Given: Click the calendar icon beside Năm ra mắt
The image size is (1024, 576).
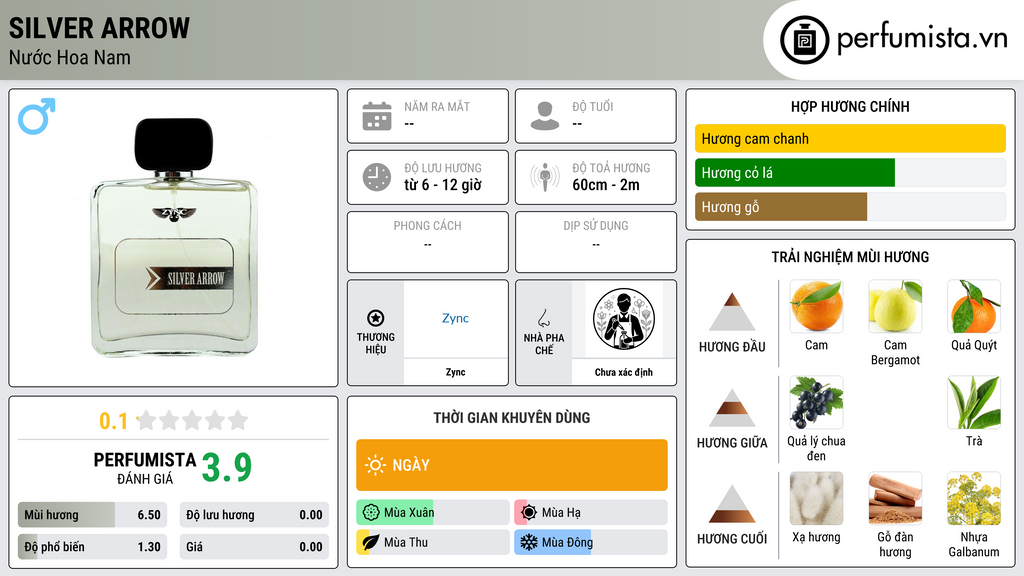Looking at the screenshot, I should point(377,116).
